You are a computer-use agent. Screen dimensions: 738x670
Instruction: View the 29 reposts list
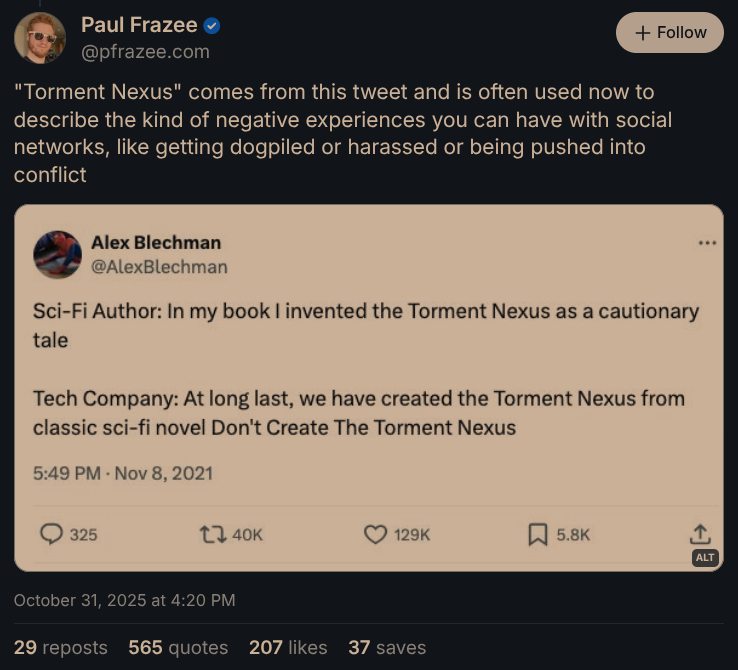point(60,647)
